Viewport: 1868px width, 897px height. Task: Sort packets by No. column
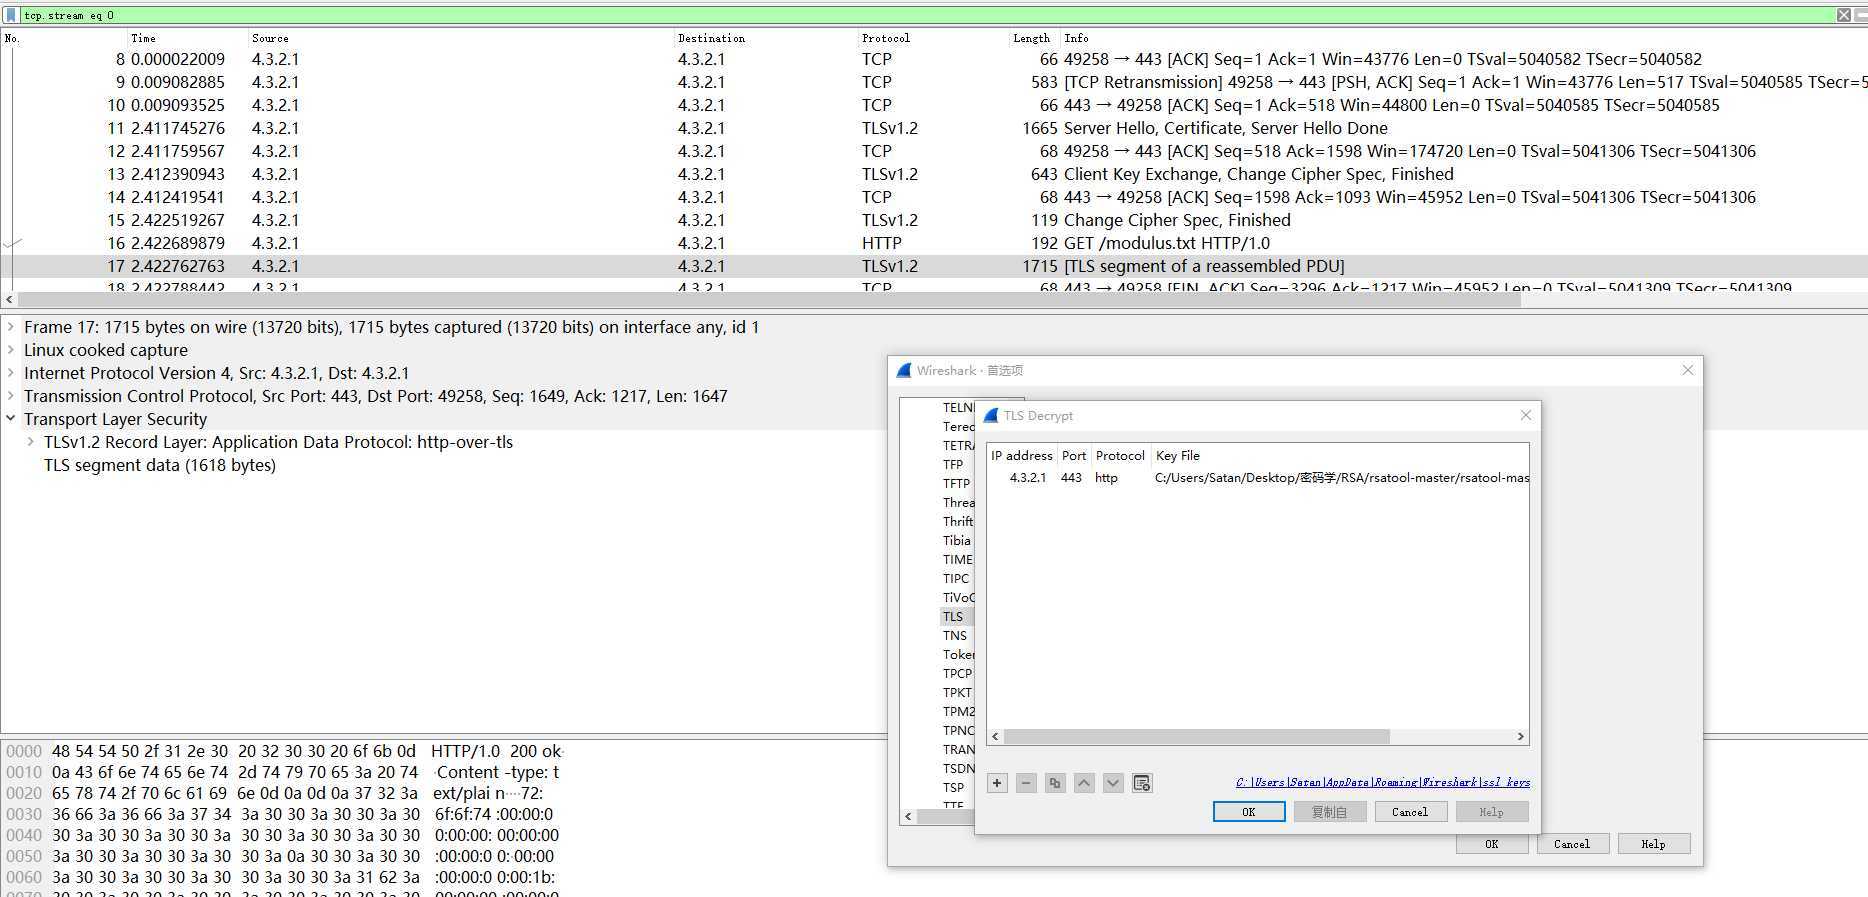tap(12, 38)
